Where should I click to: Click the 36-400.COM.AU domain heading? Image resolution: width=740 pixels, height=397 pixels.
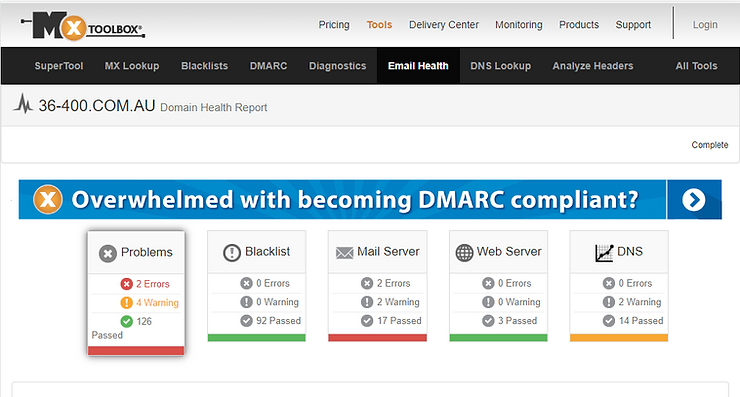(x=97, y=106)
